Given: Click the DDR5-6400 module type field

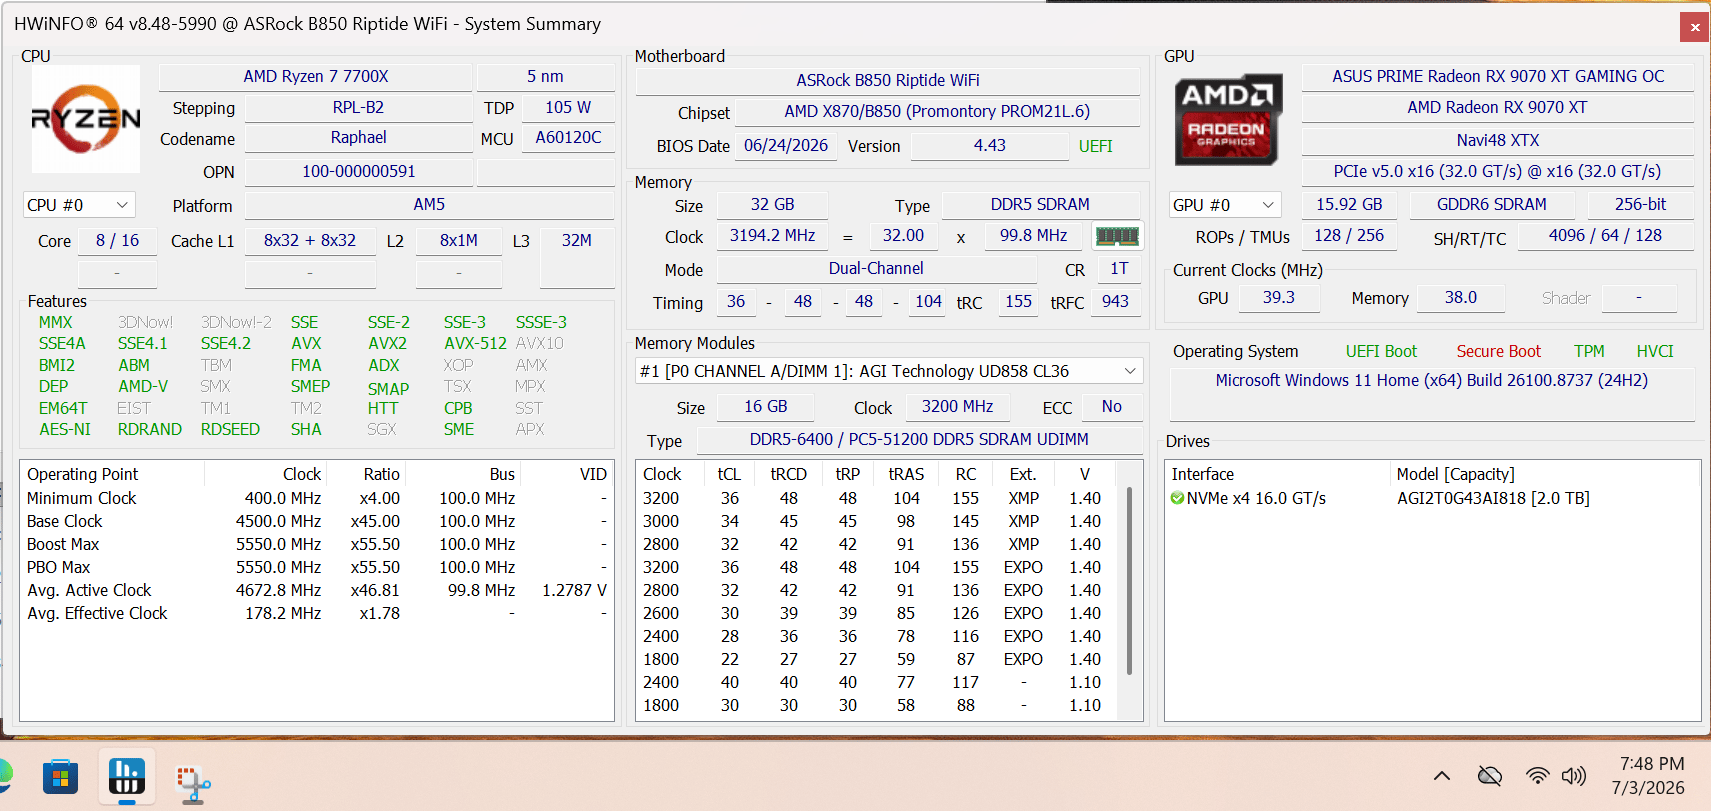Looking at the screenshot, I should click(x=919, y=440).
